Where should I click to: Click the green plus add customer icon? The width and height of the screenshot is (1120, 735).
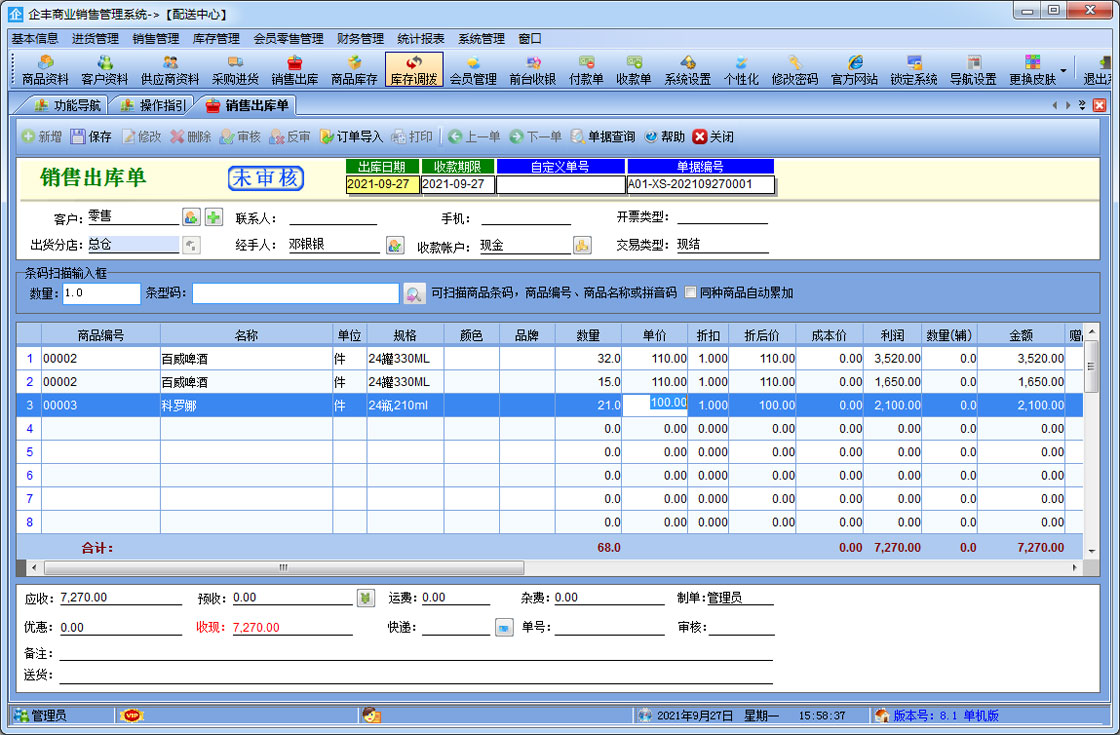(214, 218)
